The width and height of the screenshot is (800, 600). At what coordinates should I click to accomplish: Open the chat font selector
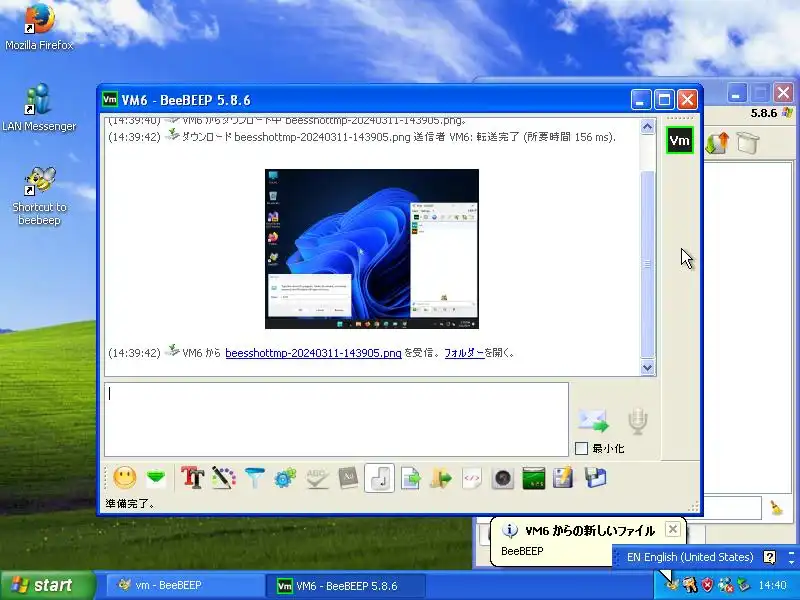pos(192,479)
